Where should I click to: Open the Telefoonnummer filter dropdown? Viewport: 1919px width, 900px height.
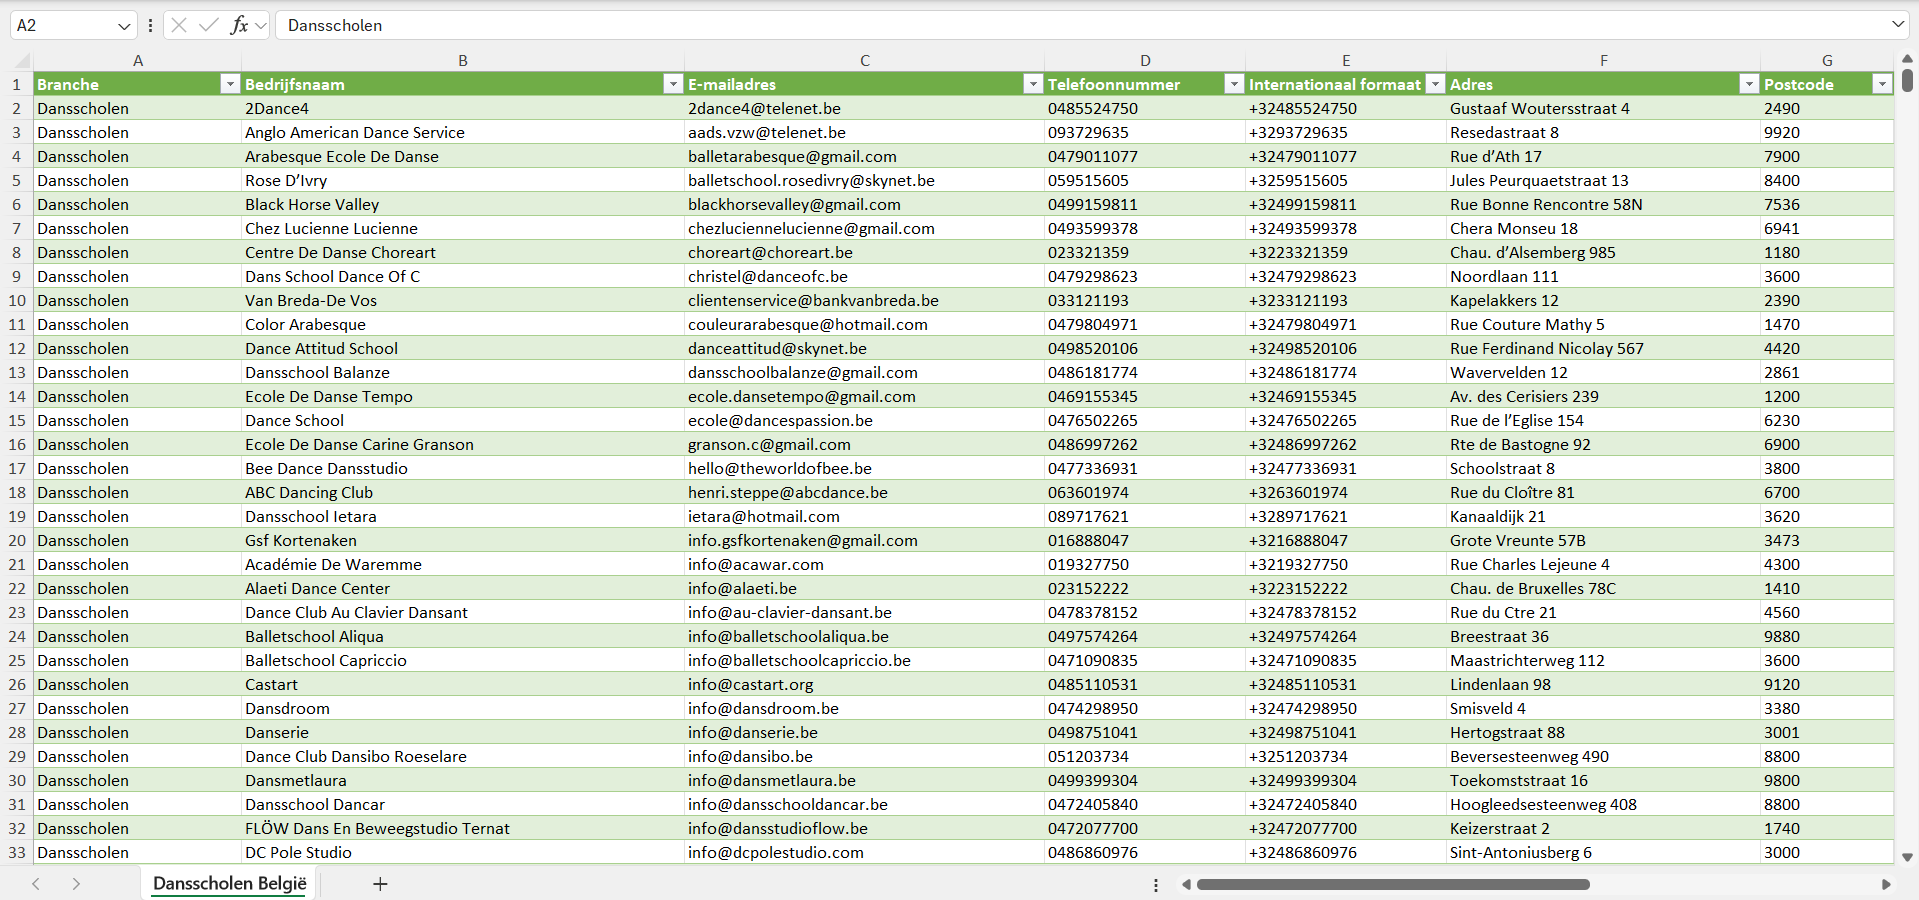tap(1234, 85)
